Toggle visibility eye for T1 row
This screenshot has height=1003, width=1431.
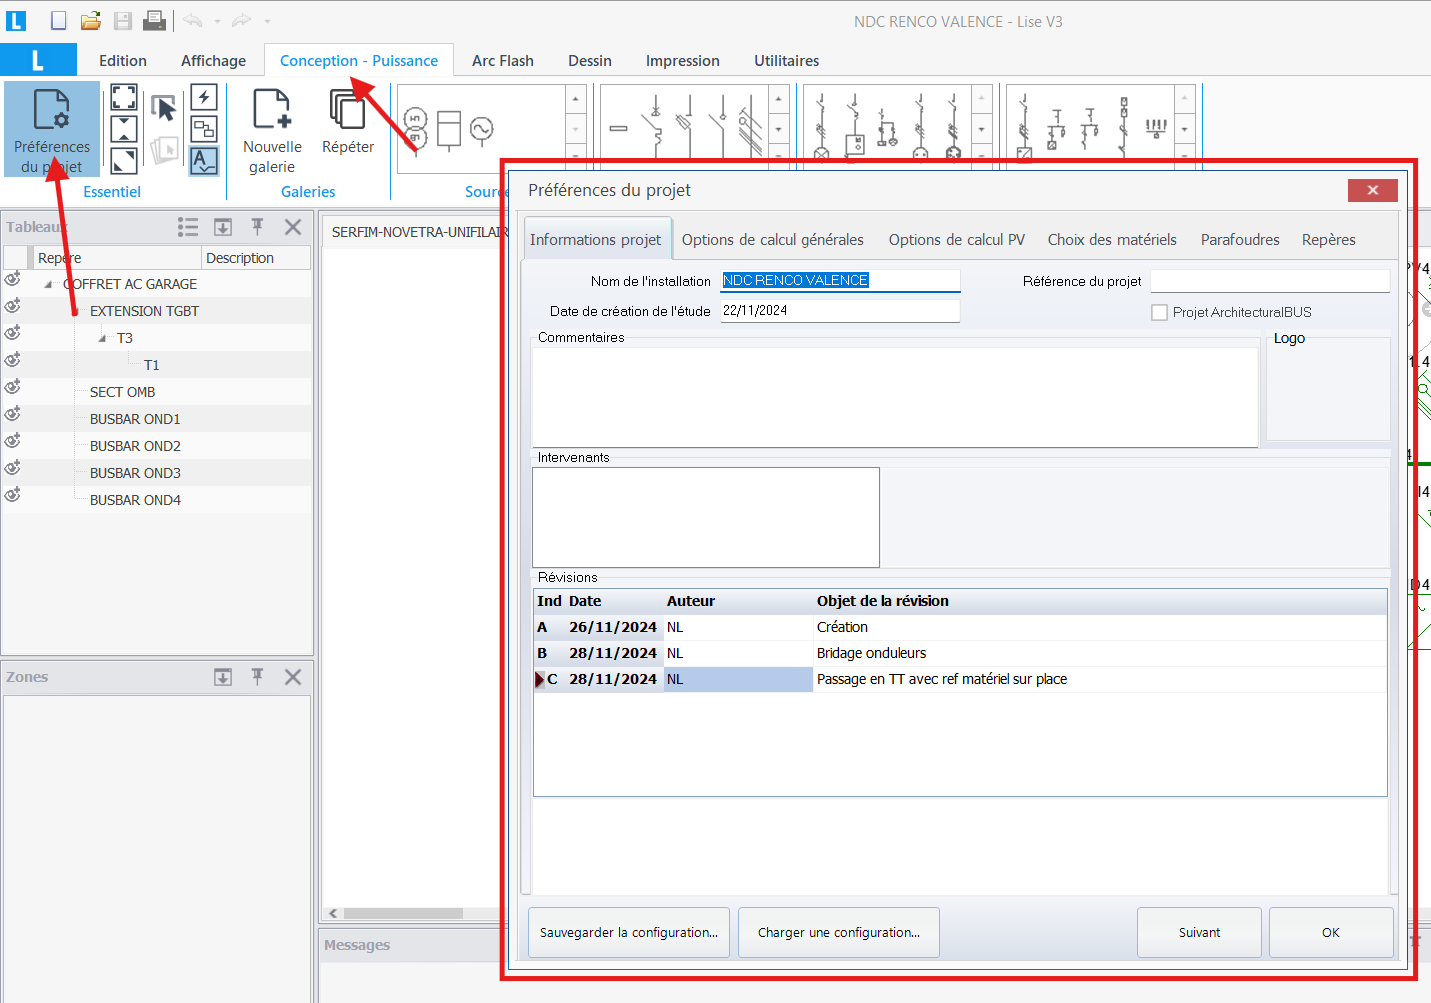point(12,360)
